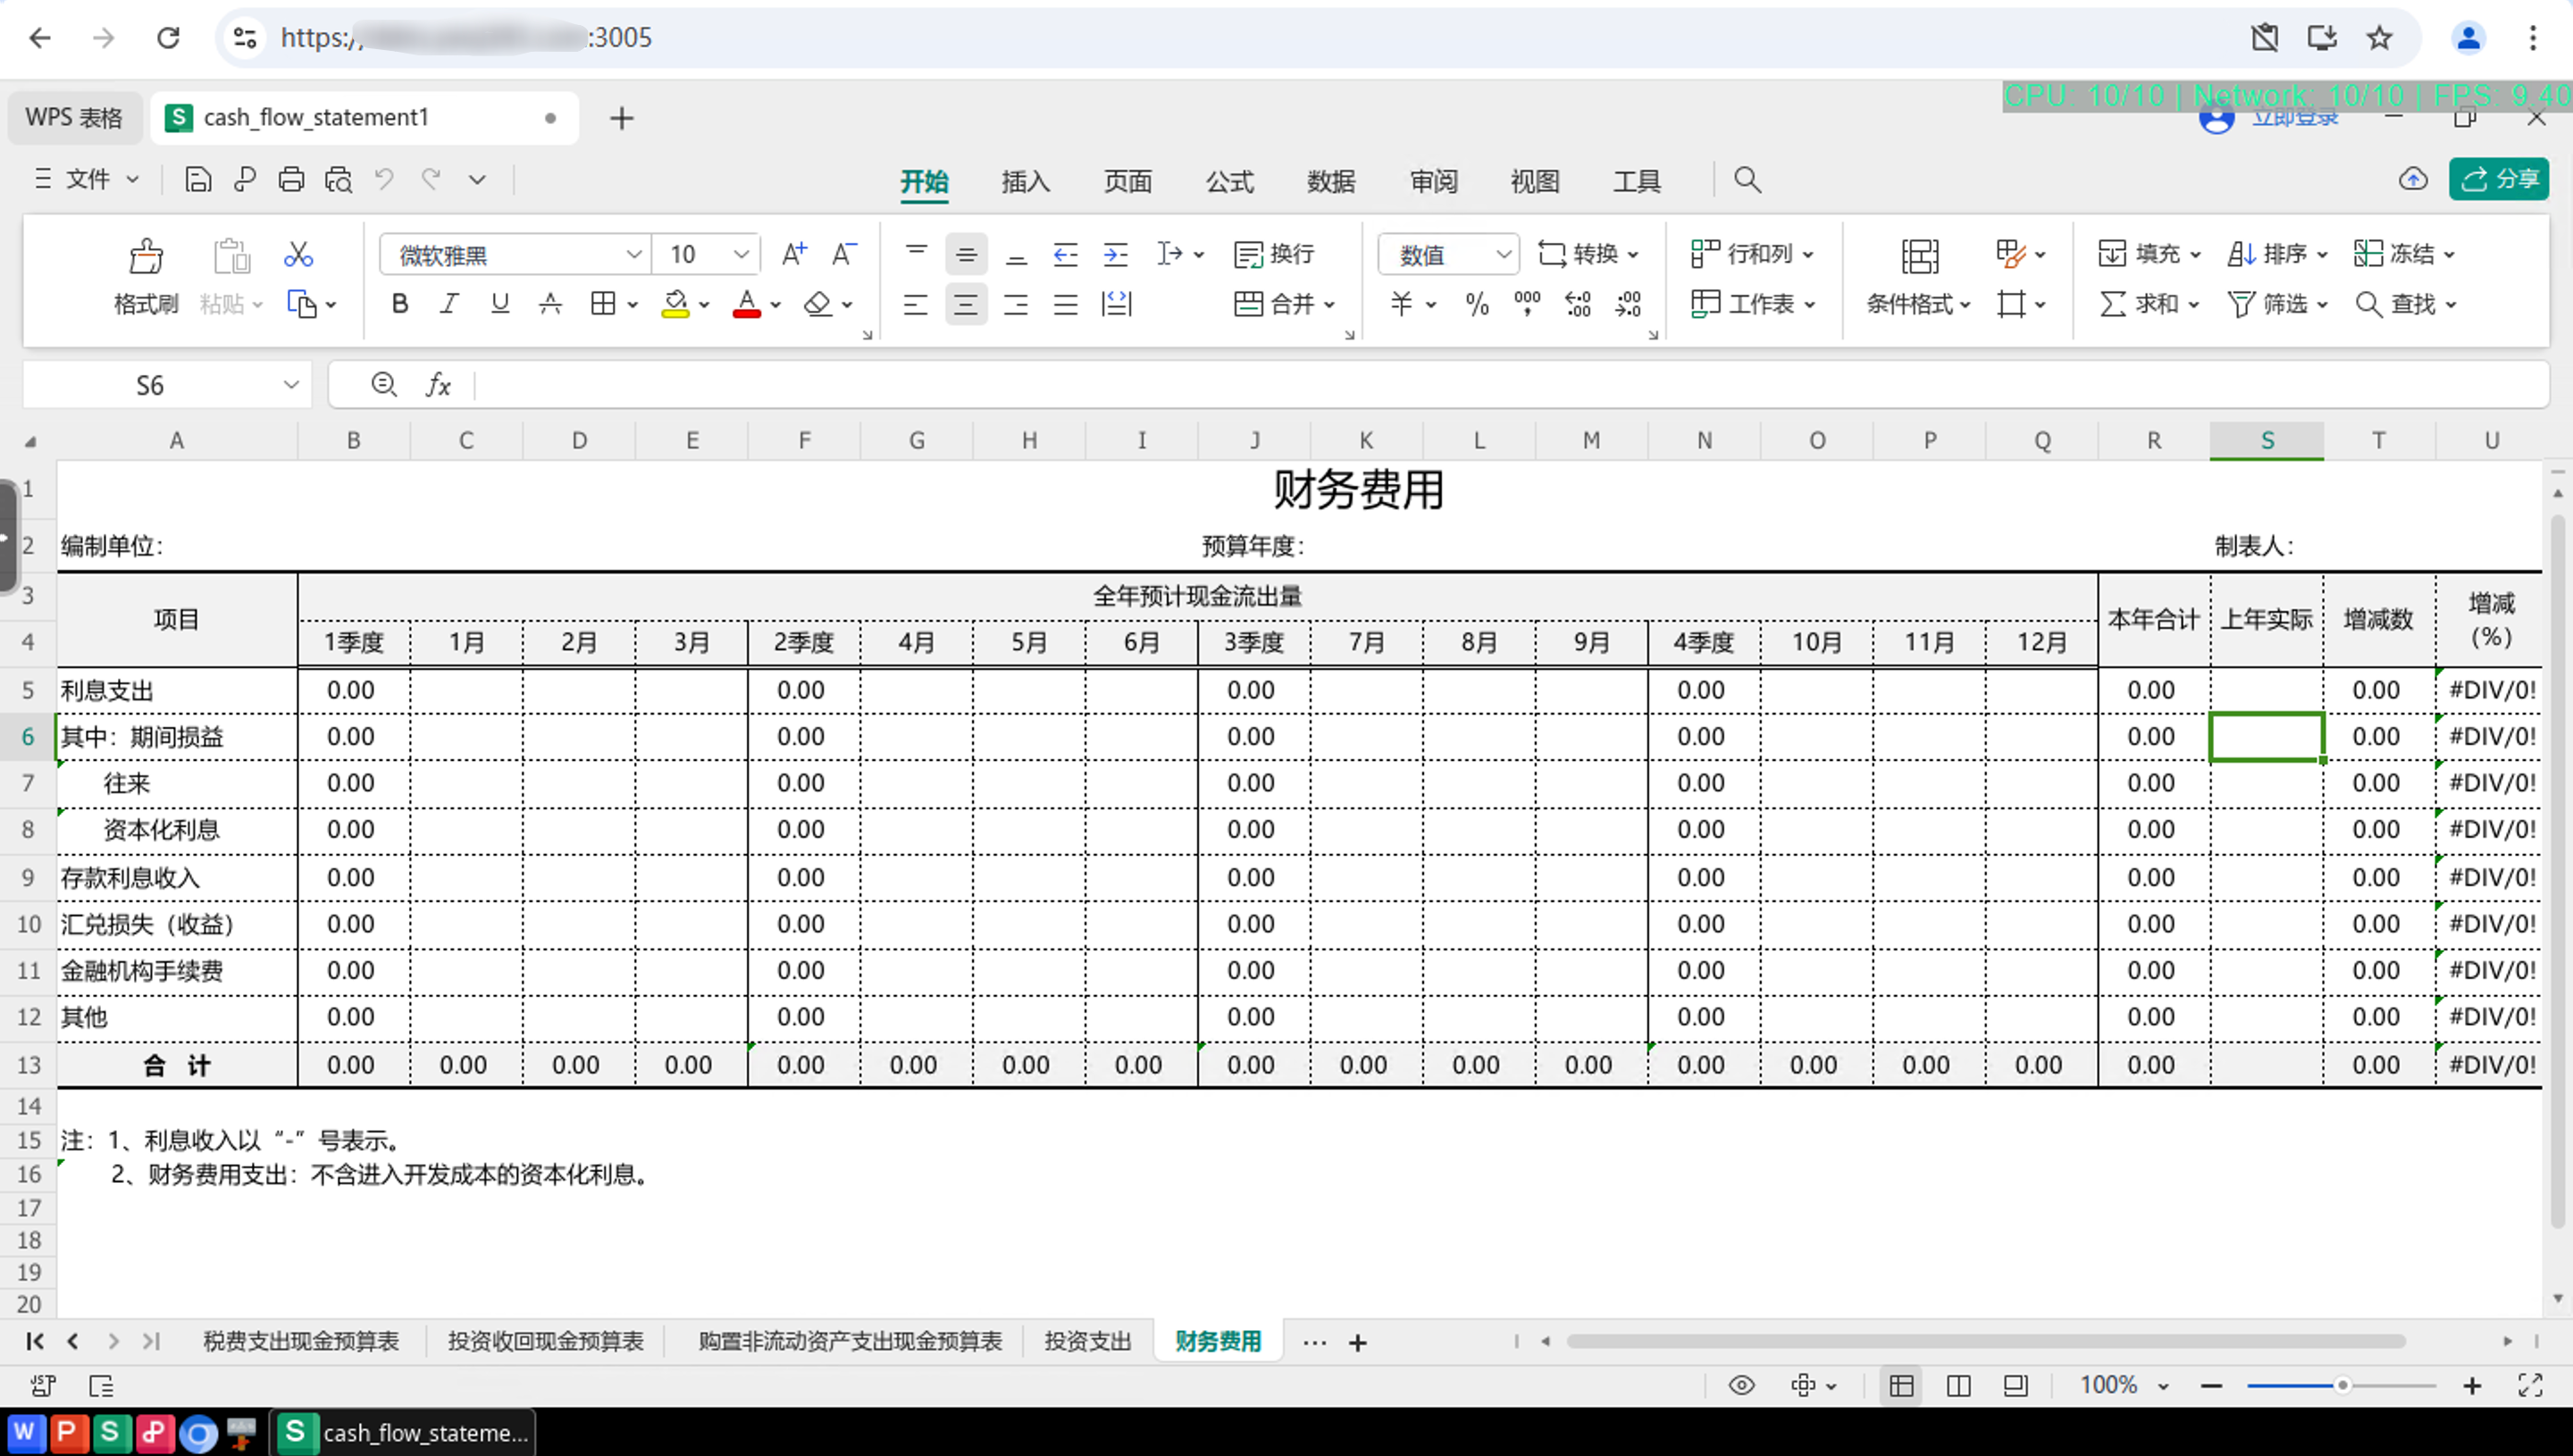Open font size dropdown showing 10

click(741, 254)
